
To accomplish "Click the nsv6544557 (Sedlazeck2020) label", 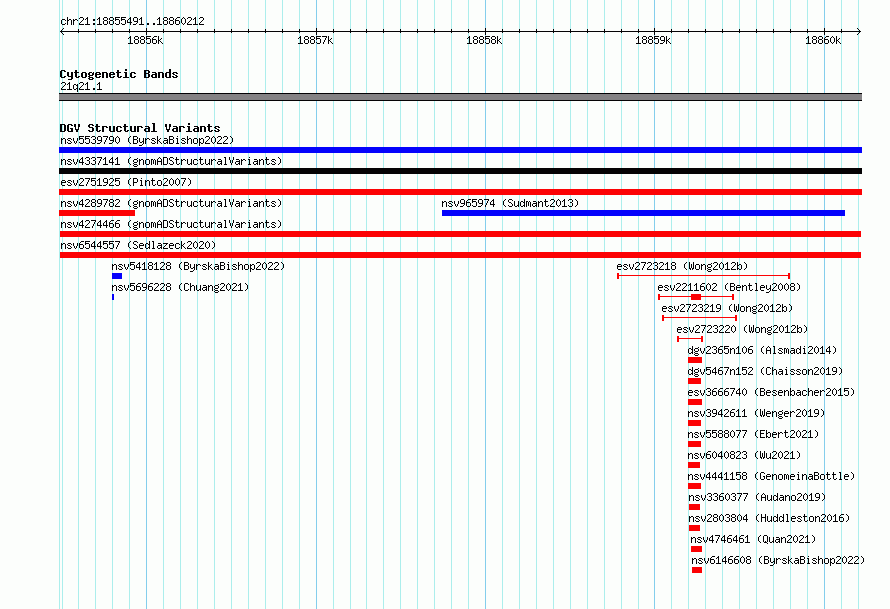I will (138, 245).
